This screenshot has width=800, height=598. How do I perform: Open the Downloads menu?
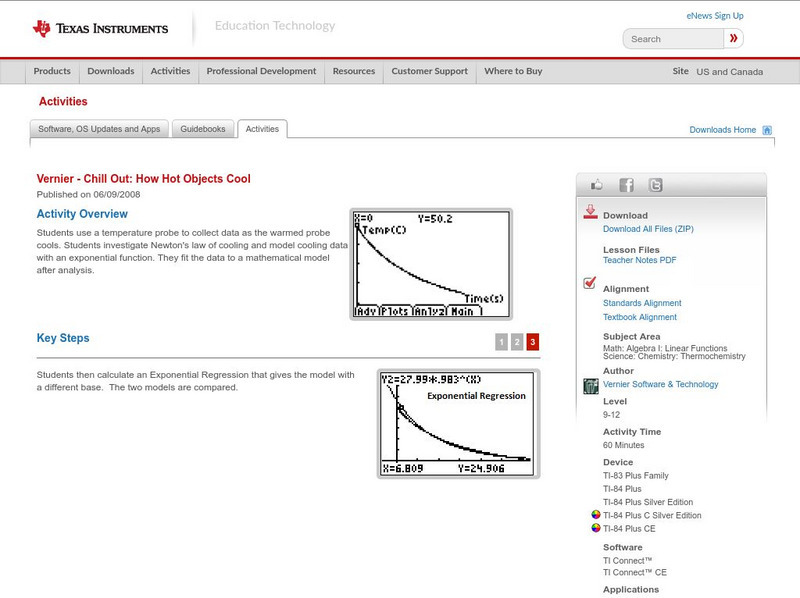111,71
